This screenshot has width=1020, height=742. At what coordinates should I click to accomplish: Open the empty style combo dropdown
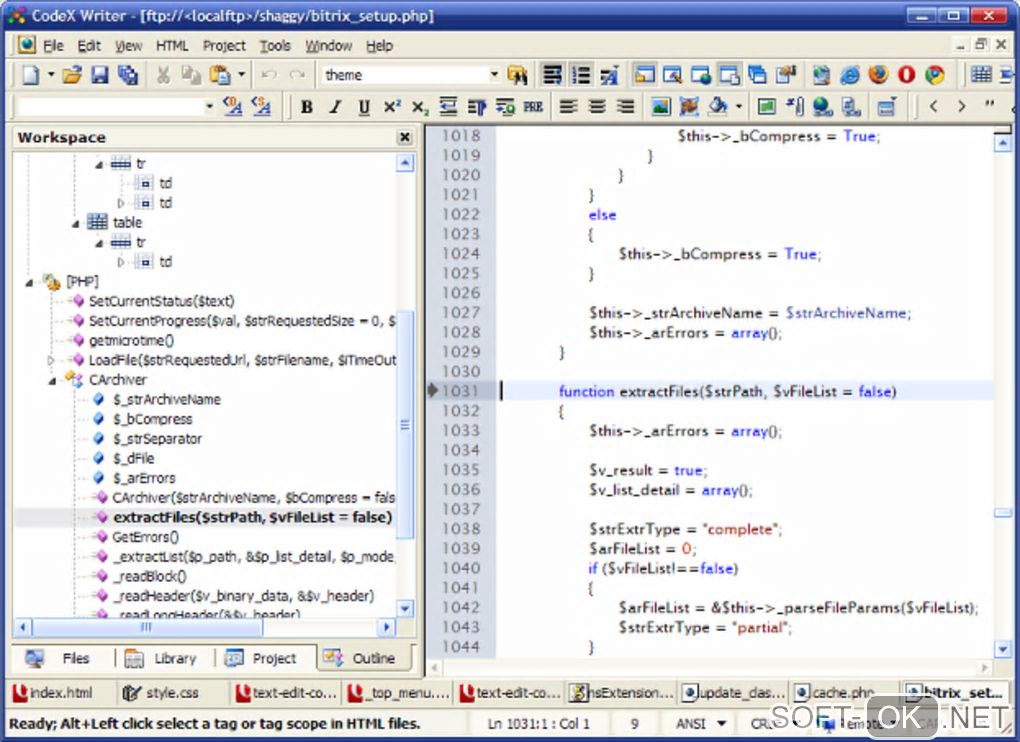pyautogui.click(x=209, y=106)
